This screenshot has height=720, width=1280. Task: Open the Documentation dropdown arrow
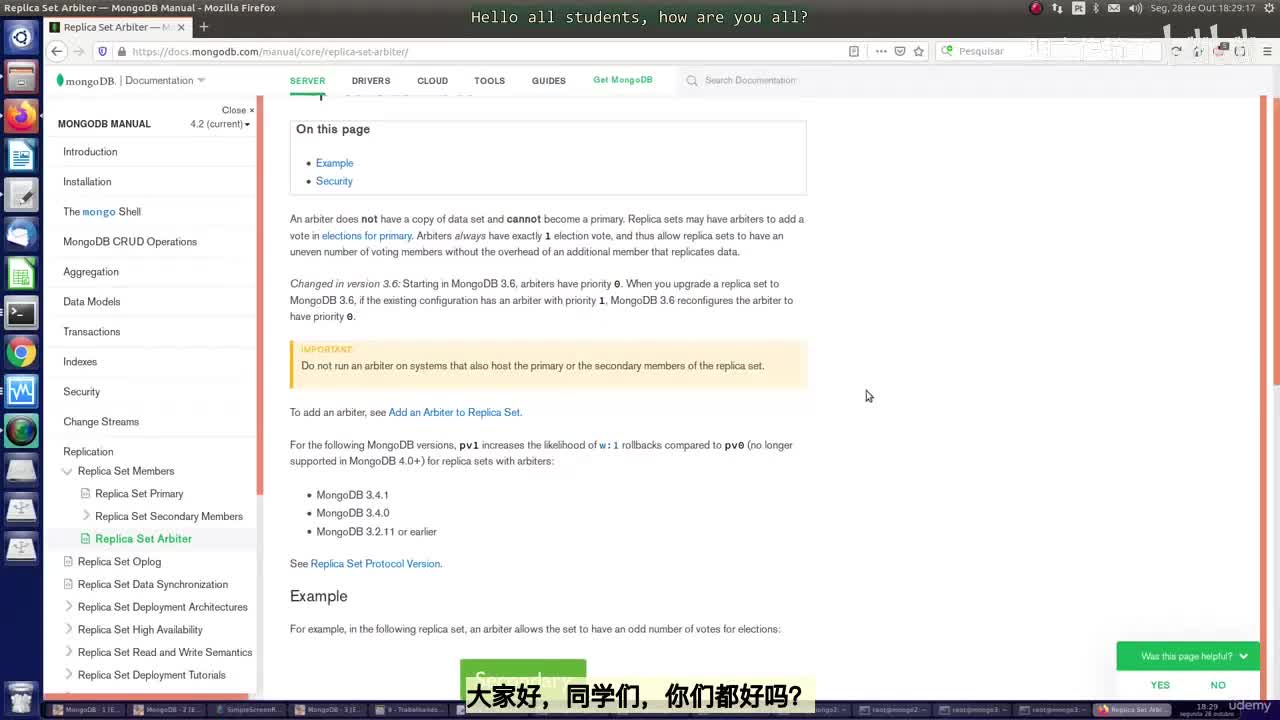pyautogui.click(x=201, y=80)
